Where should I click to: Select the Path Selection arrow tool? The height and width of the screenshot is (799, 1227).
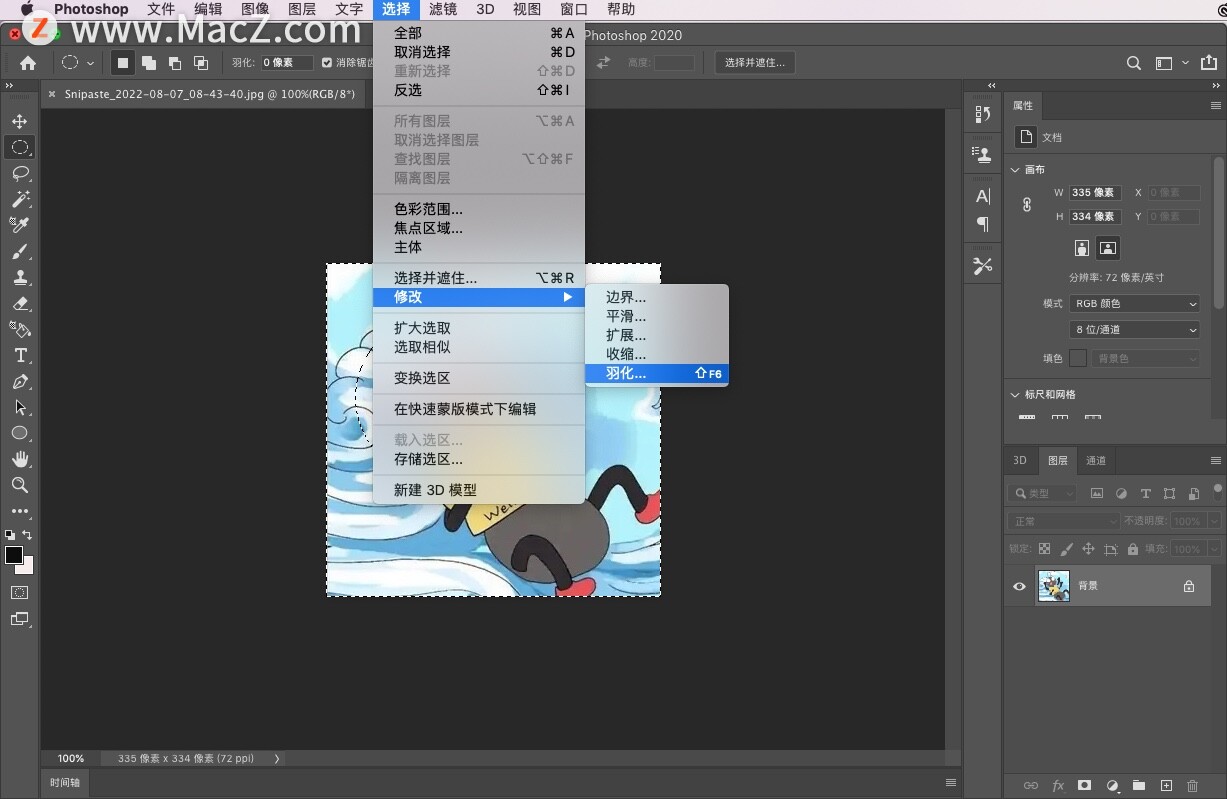pos(20,407)
